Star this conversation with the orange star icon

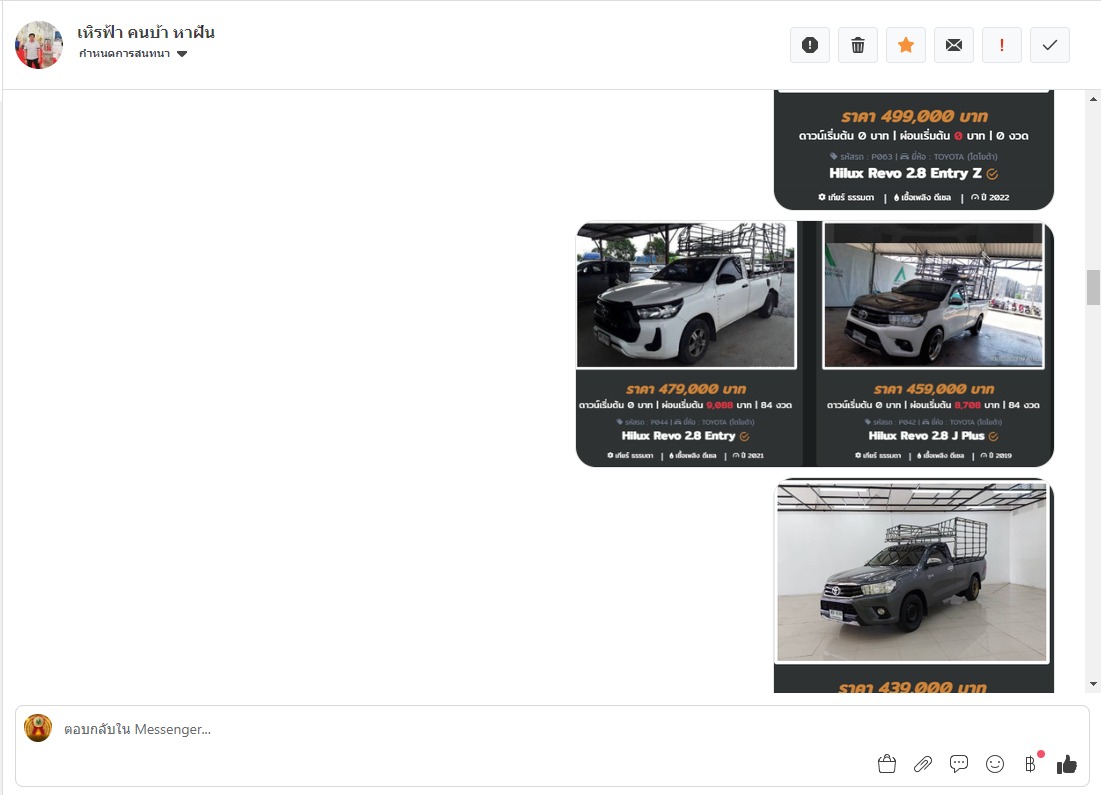tap(906, 45)
